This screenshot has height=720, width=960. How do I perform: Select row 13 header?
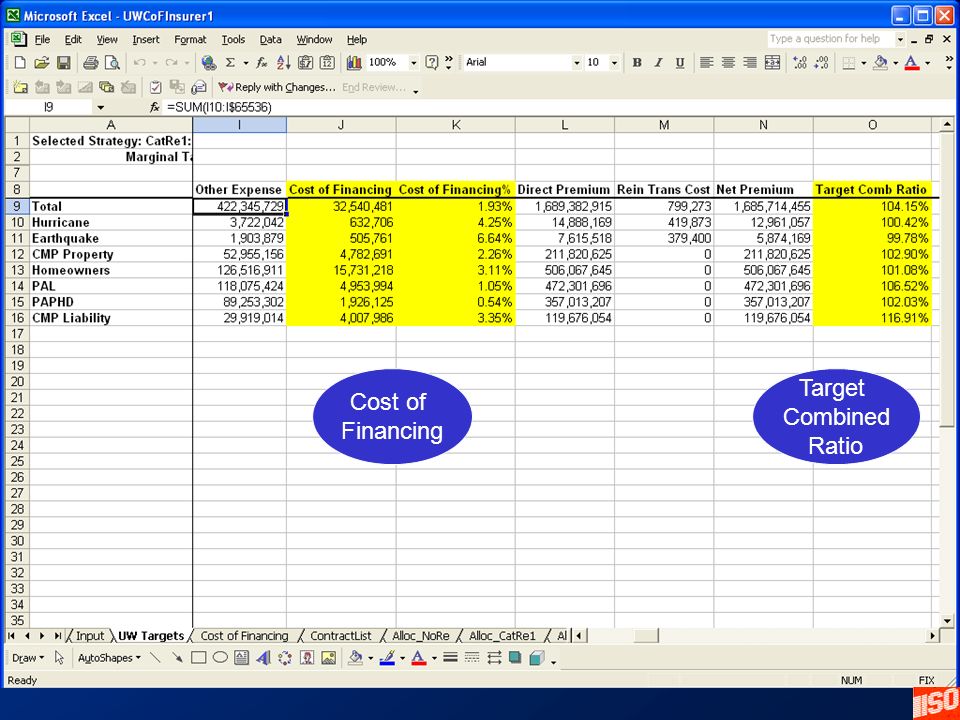pyautogui.click(x=17, y=270)
